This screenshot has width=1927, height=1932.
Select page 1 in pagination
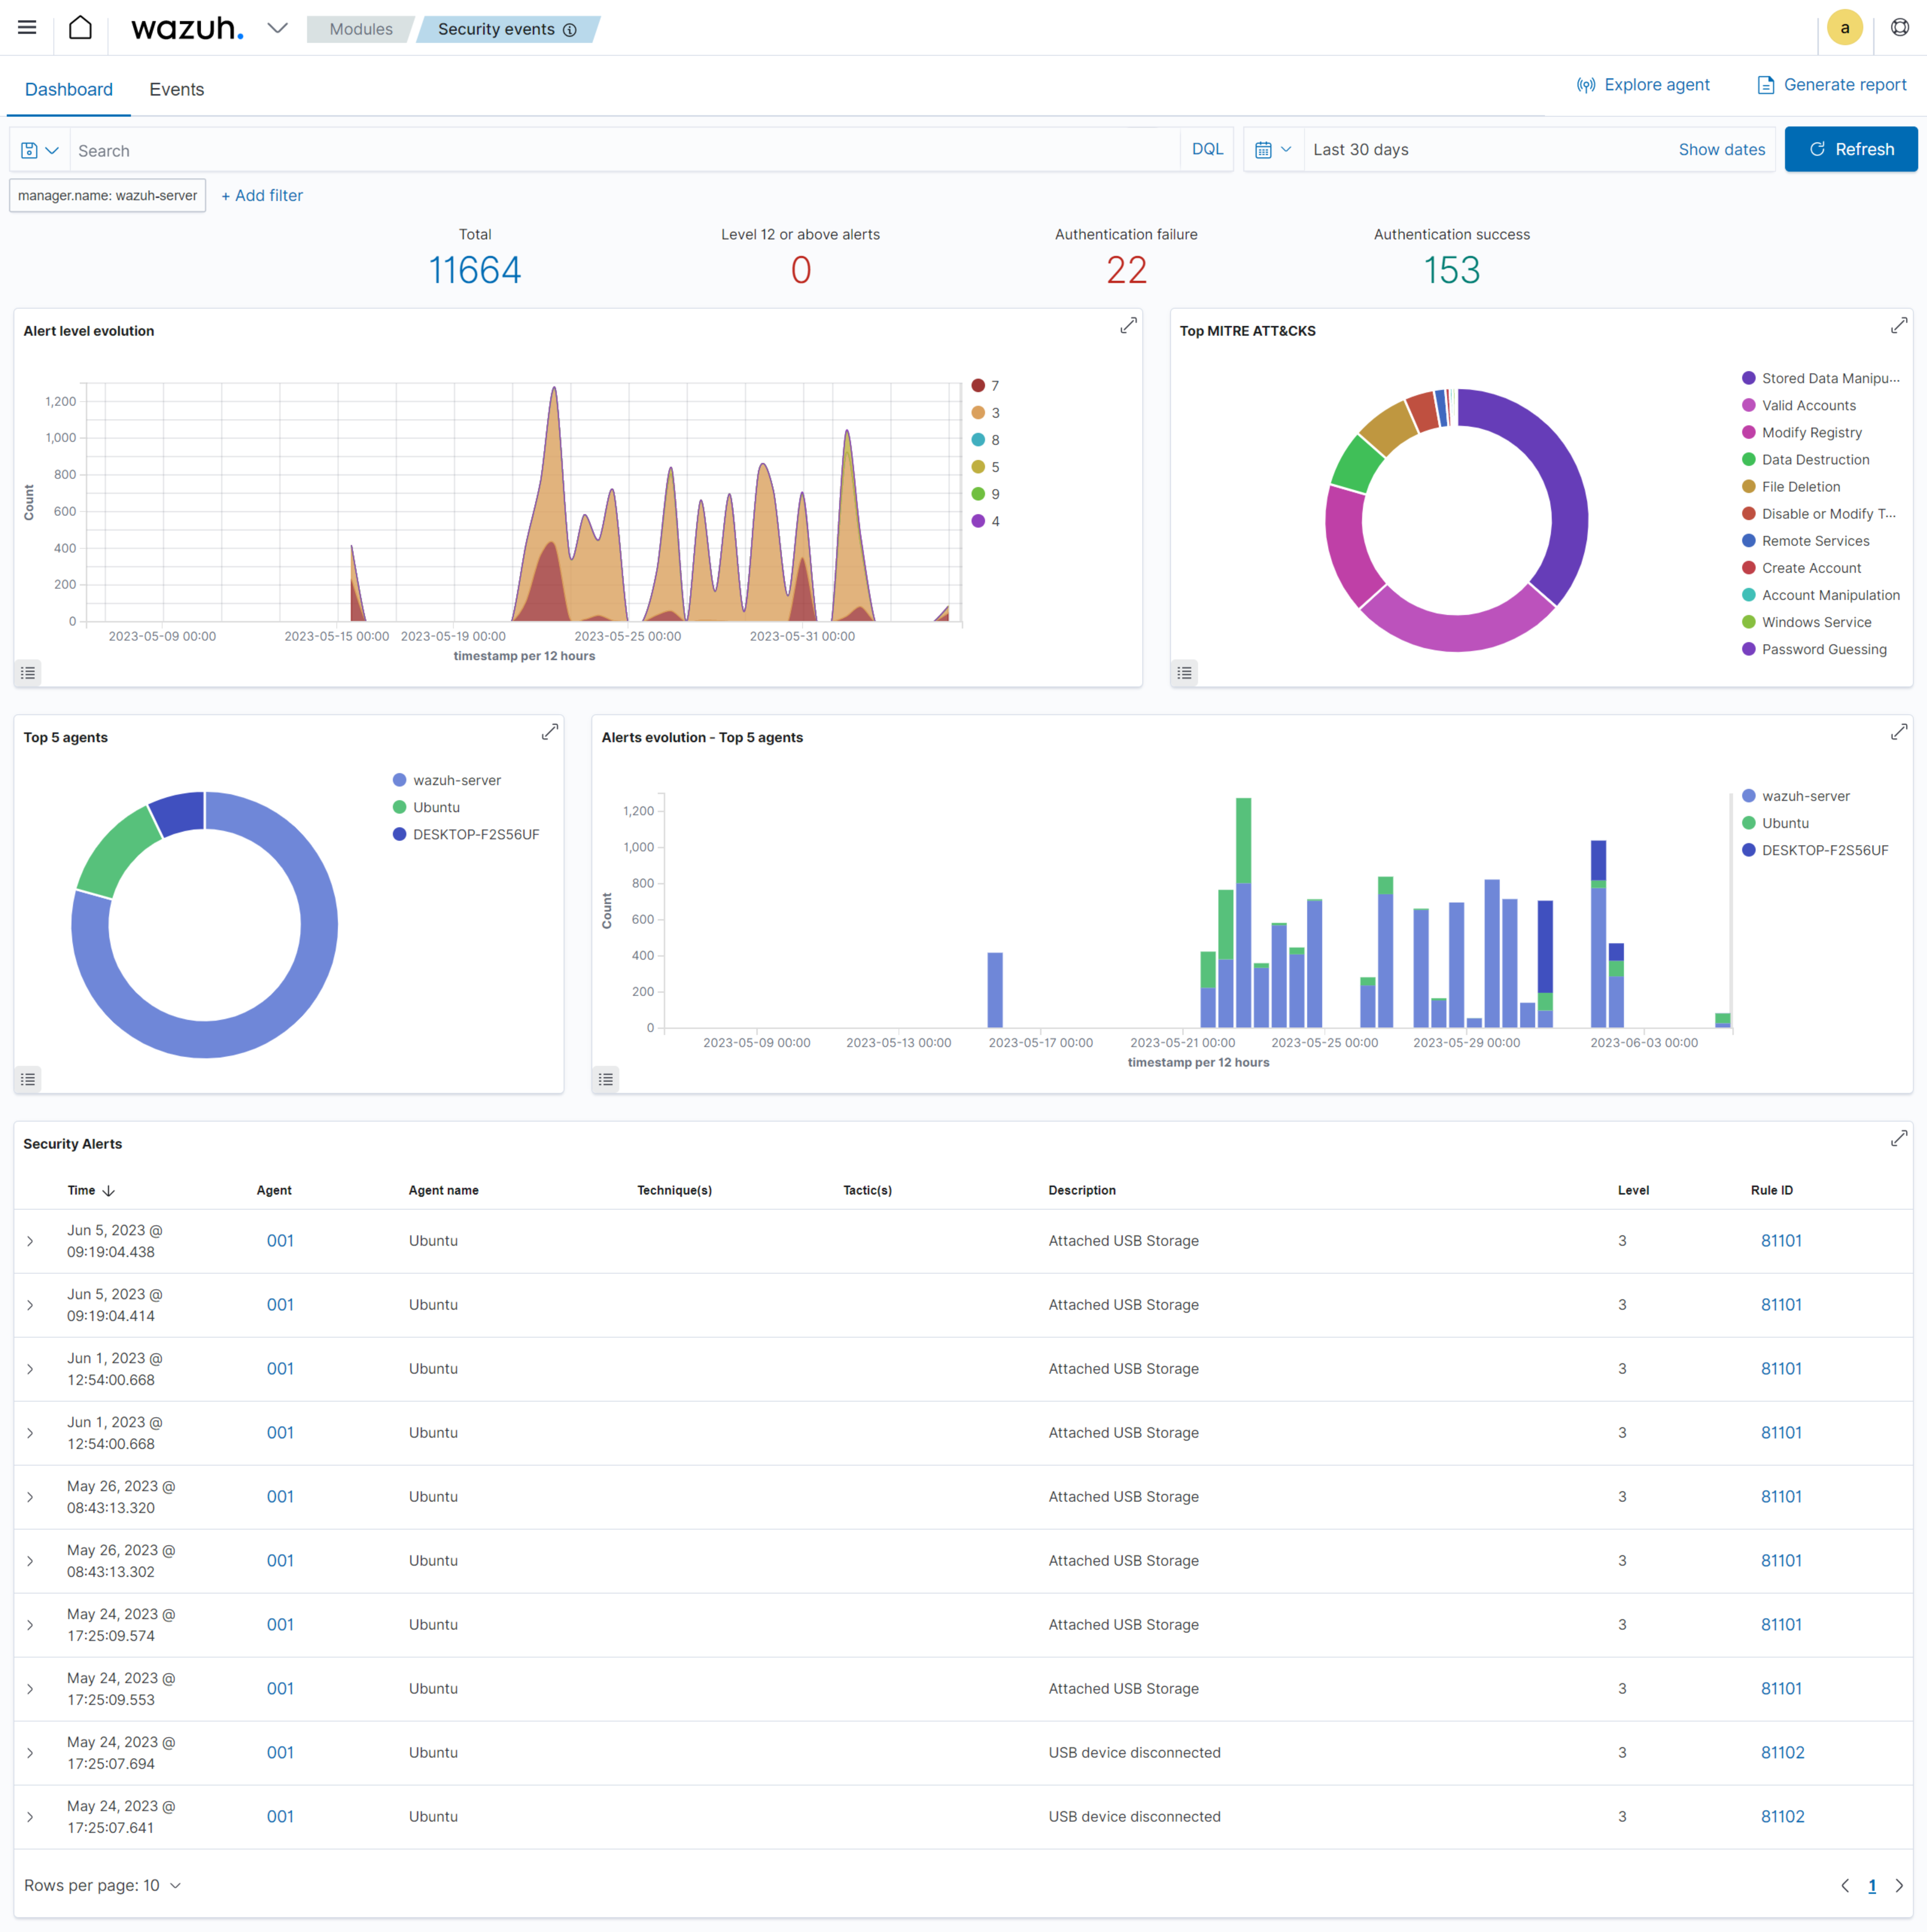1872,1886
